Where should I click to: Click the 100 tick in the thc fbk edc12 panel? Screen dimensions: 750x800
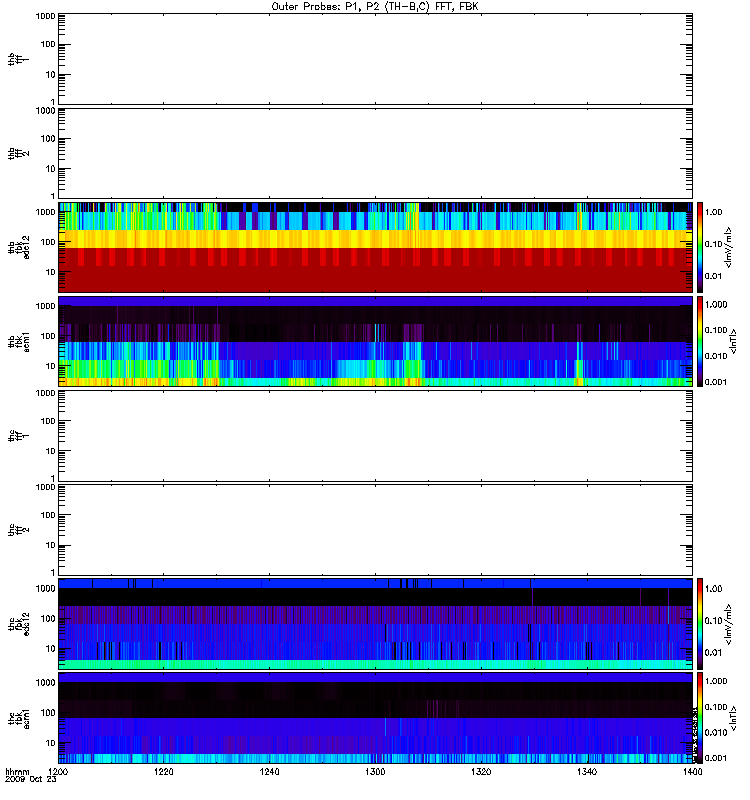(48, 618)
